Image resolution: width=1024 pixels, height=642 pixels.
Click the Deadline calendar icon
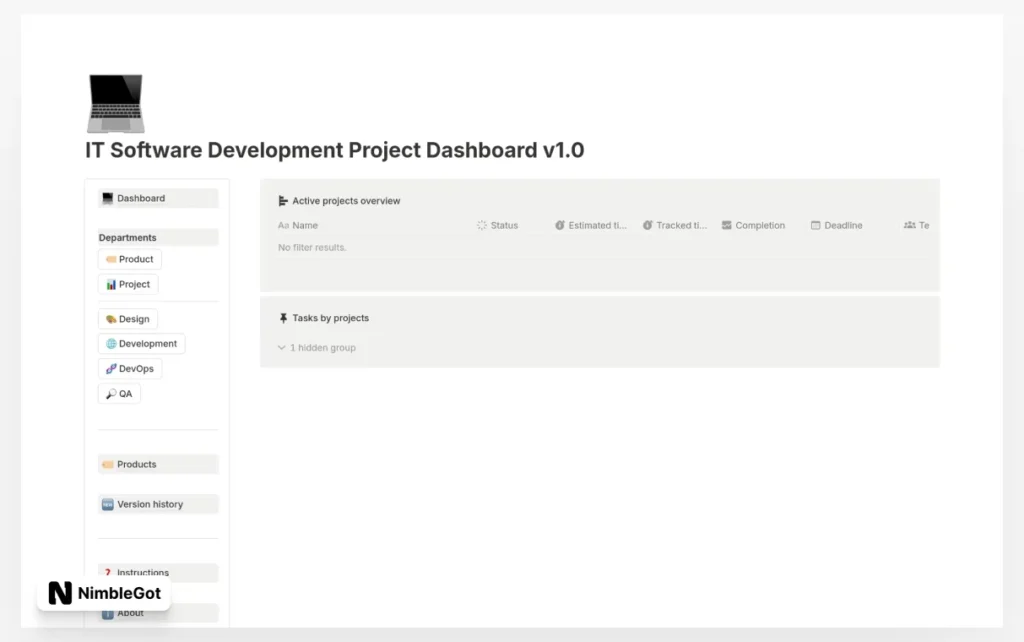coord(816,225)
